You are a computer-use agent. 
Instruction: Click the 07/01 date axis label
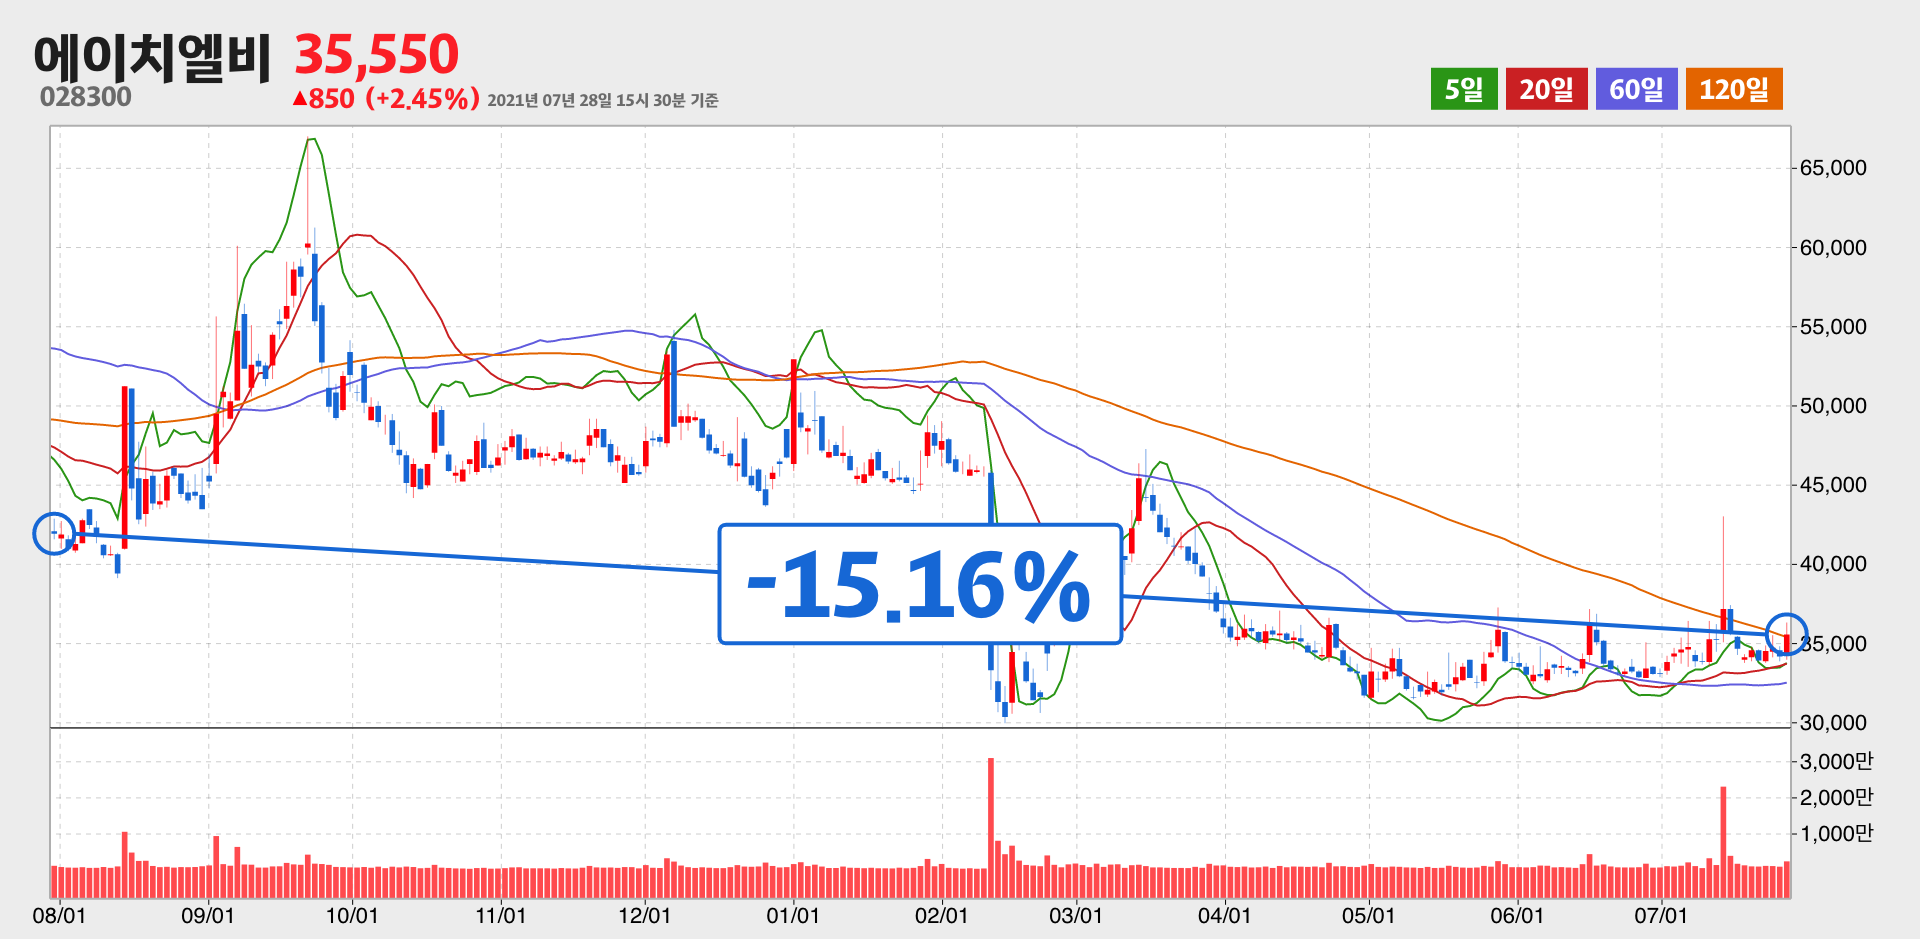(1661, 915)
